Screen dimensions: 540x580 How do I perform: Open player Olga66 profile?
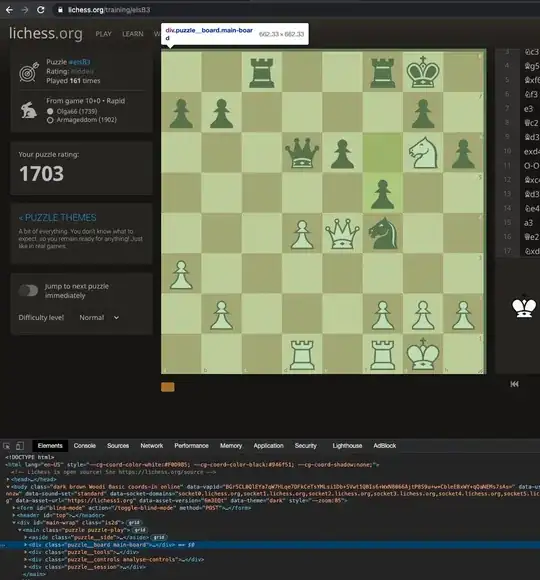77,111
